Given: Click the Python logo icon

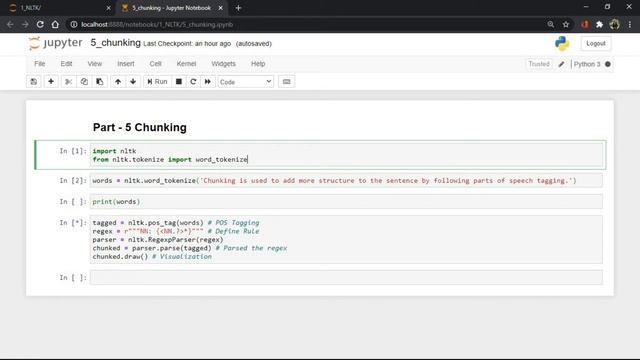Looking at the screenshot, I should click(x=562, y=43).
